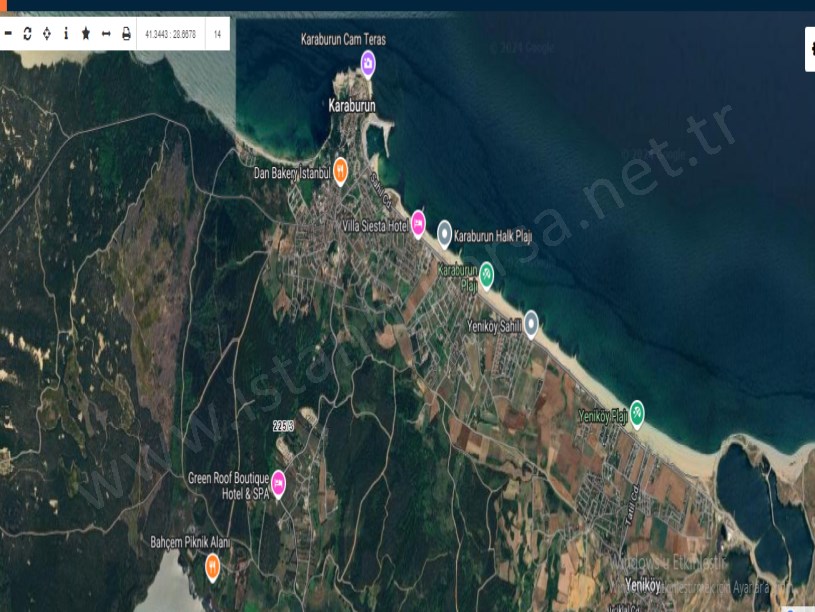Click the Villa Siesta Hotel pink marker
815x612 pixels.
coord(418,223)
